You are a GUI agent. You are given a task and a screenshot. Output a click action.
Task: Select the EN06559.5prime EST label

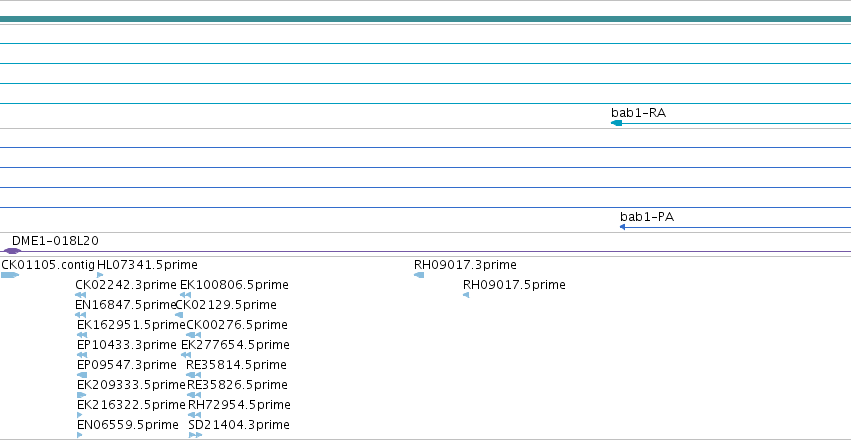(x=128, y=424)
